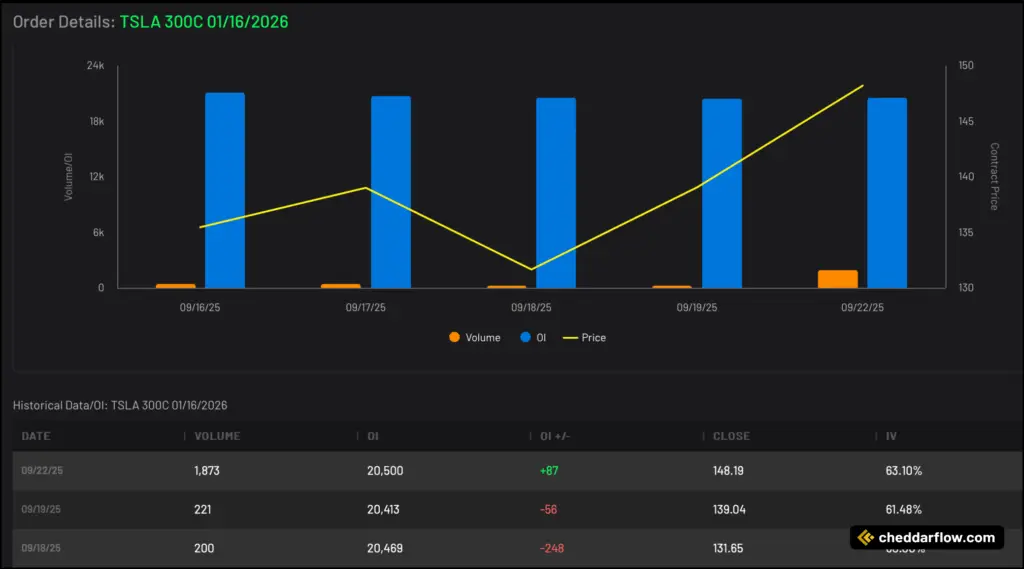Click the close price 131.65

pyautogui.click(x=728, y=548)
